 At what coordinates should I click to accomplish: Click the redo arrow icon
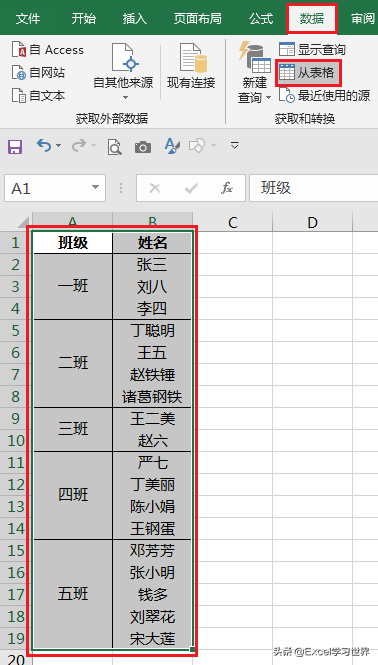click(x=78, y=145)
